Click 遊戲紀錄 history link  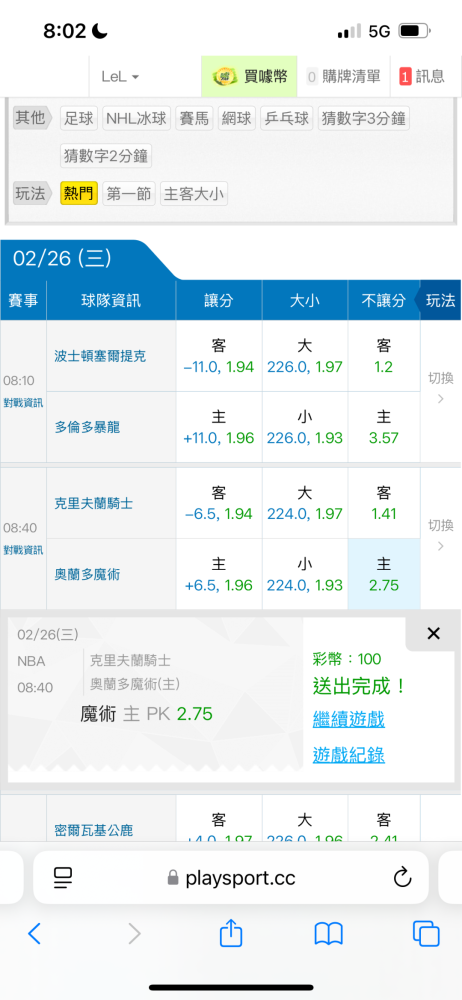348,756
